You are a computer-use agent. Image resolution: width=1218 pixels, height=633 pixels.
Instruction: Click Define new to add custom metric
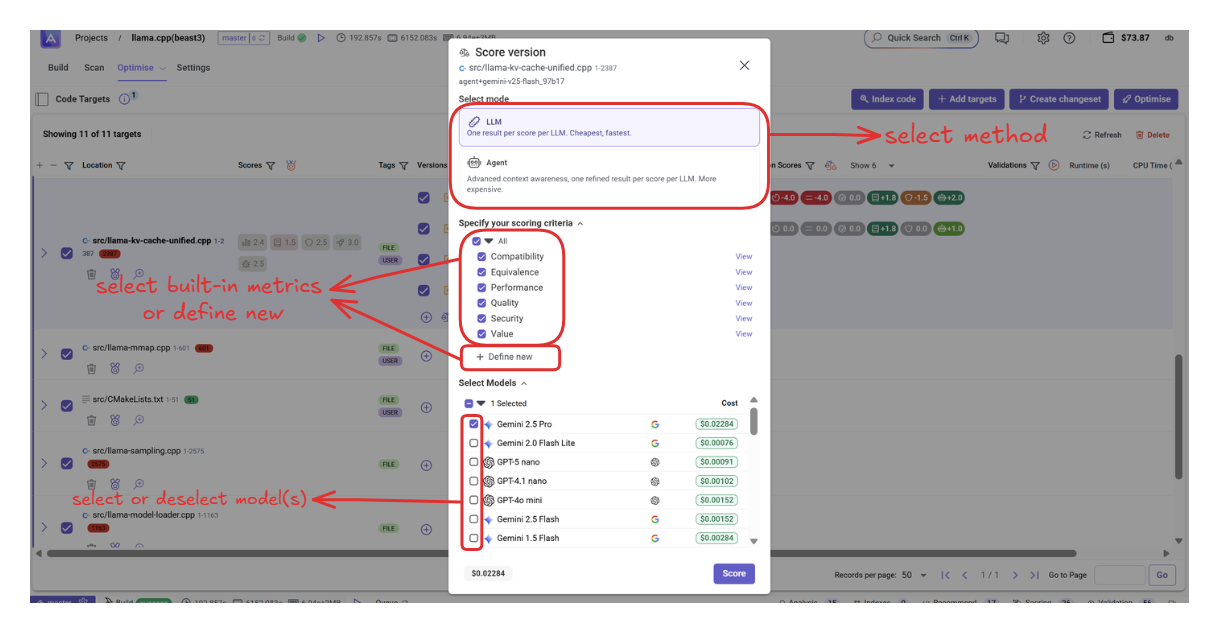tap(510, 357)
